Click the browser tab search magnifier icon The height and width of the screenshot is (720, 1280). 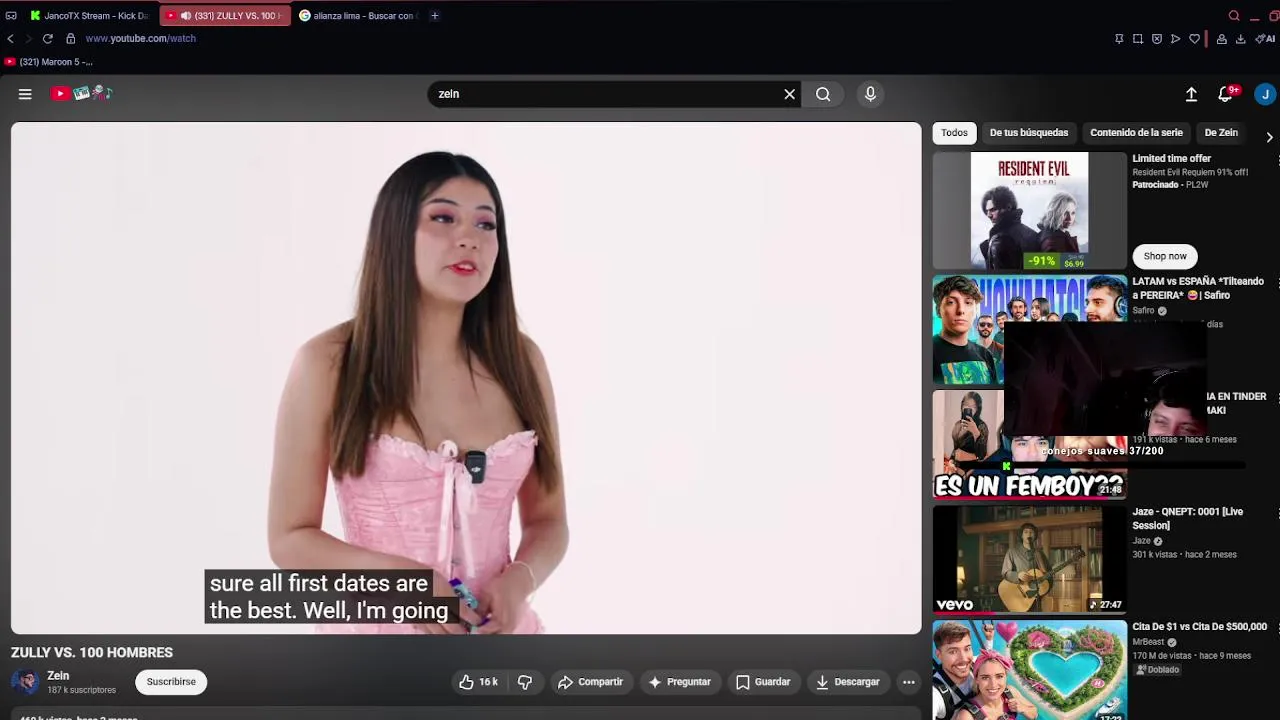pyautogui.click(x=1234, y=15)
